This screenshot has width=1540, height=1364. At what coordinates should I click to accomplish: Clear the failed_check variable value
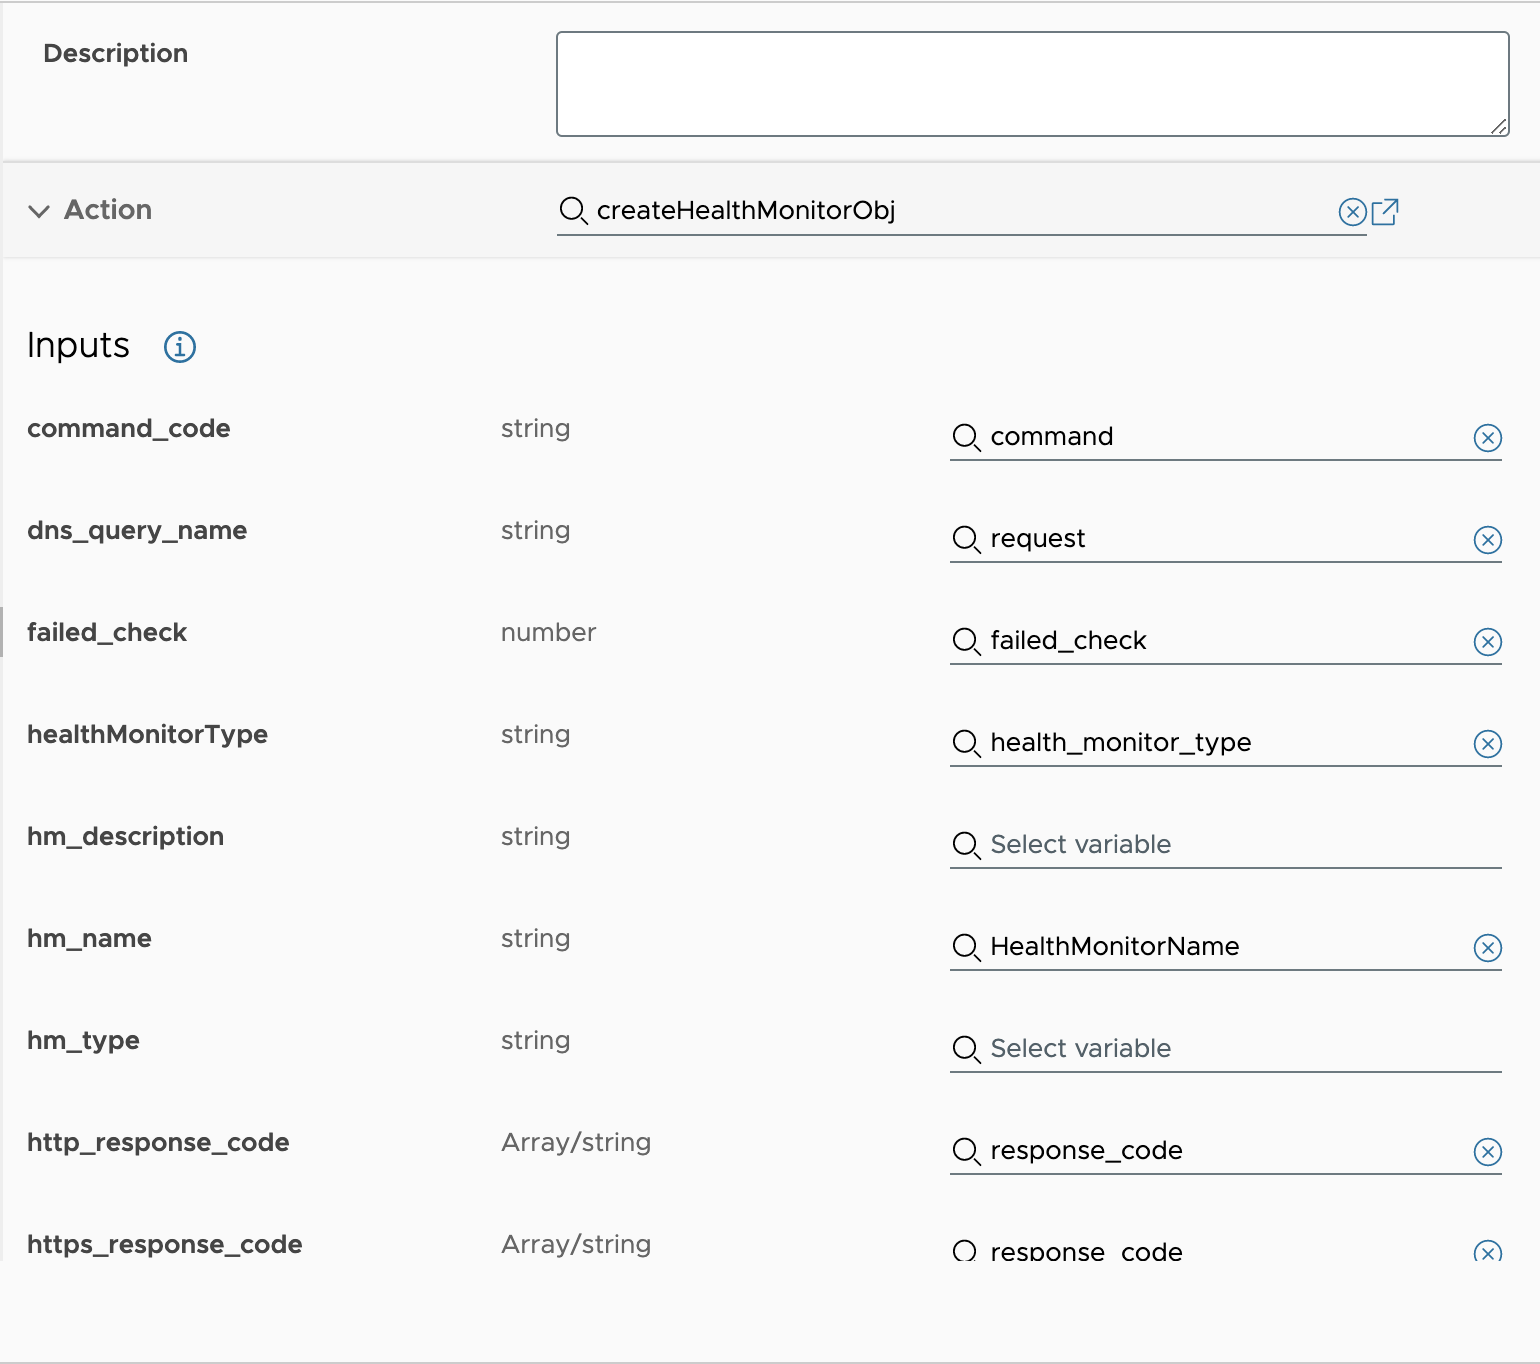click(1487, 642)
